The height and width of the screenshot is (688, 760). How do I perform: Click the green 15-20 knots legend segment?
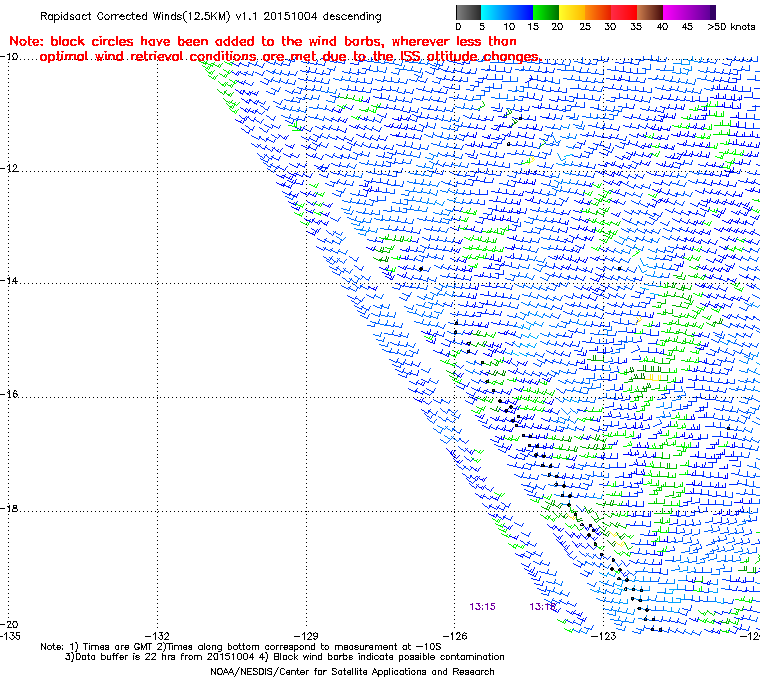click(x=546, y=12)
